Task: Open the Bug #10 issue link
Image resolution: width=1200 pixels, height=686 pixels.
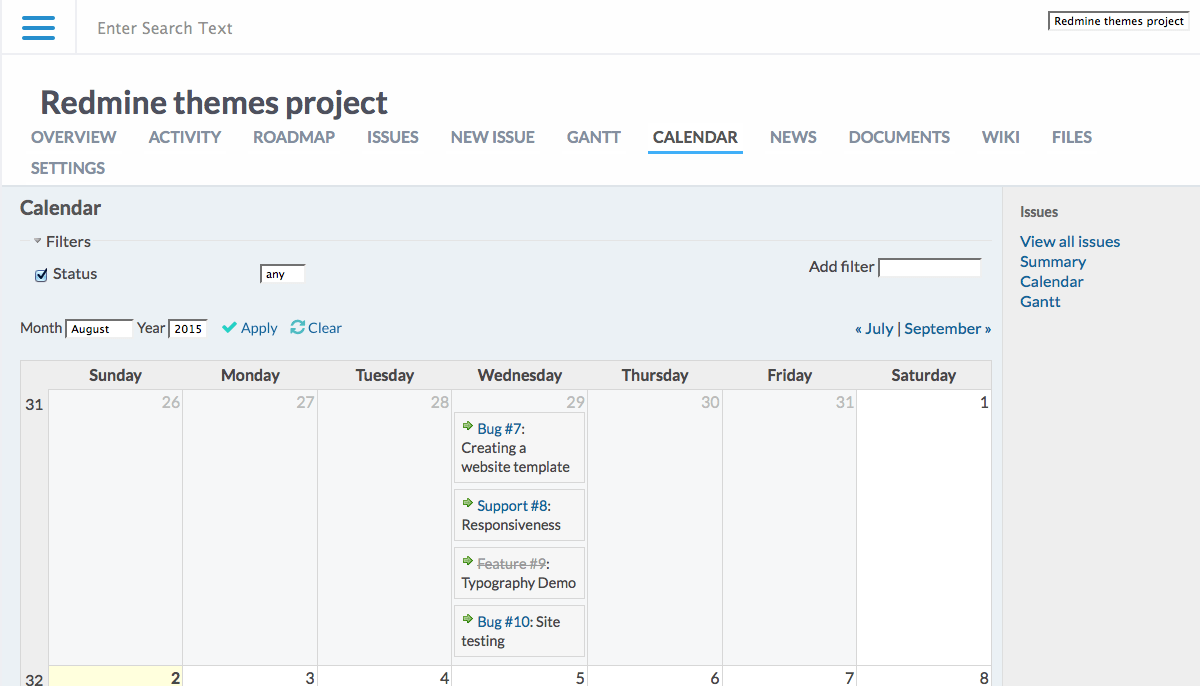Action: 503,622
